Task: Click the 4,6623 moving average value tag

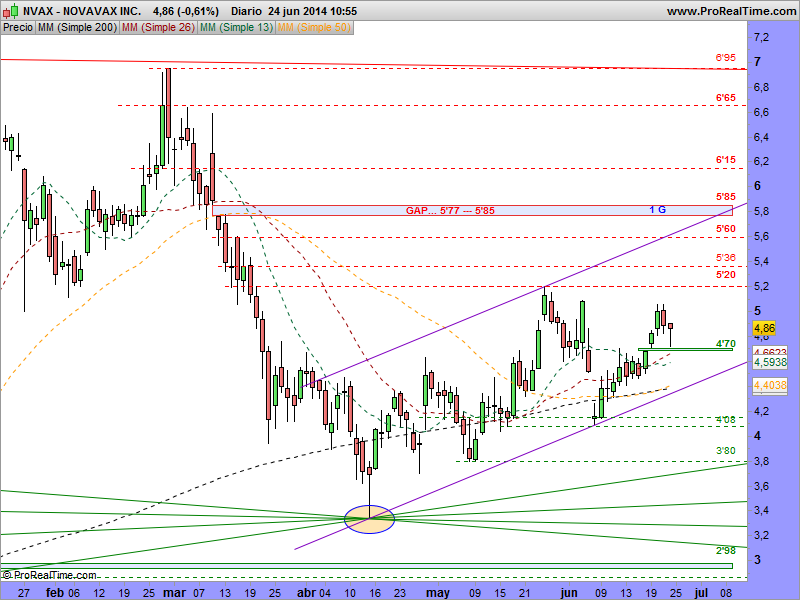Action: (x=770, y=351)
